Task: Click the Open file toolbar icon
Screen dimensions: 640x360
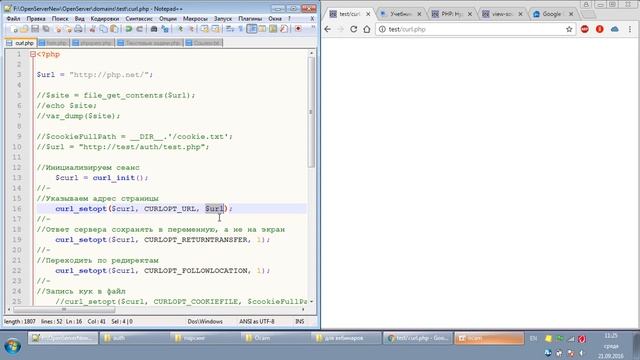Action: coord(24,29)
